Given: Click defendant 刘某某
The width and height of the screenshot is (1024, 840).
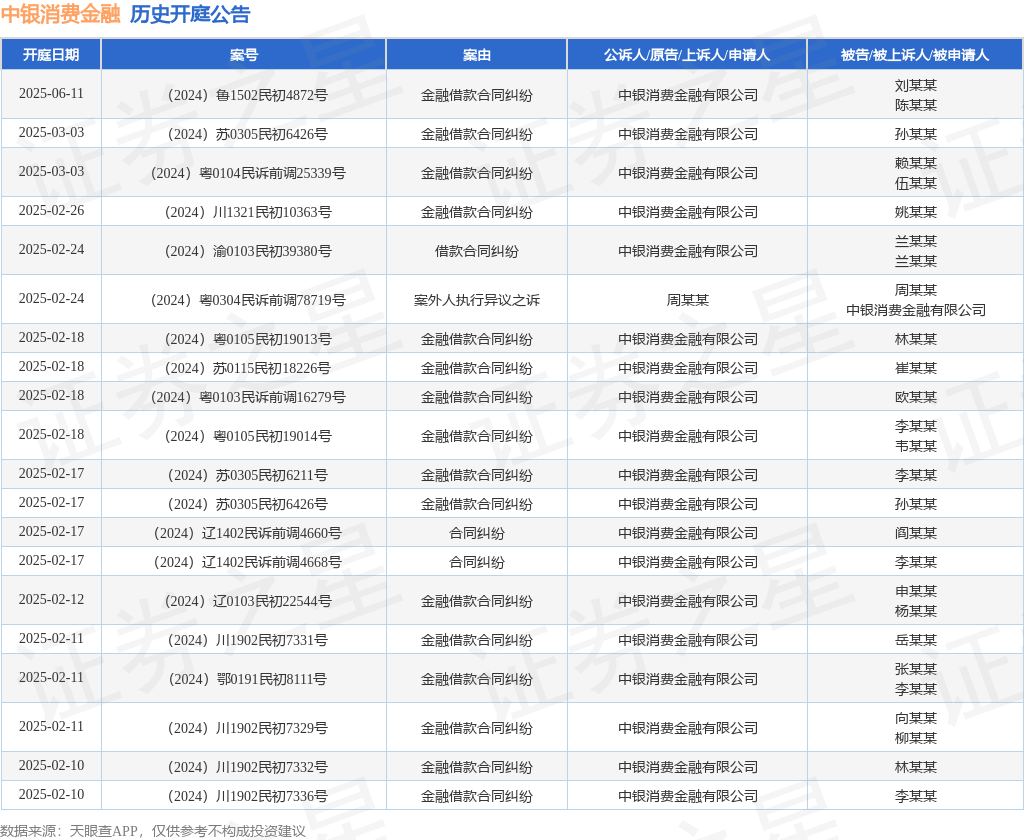Looking at the screenshot, I should [x=916, y=86].
